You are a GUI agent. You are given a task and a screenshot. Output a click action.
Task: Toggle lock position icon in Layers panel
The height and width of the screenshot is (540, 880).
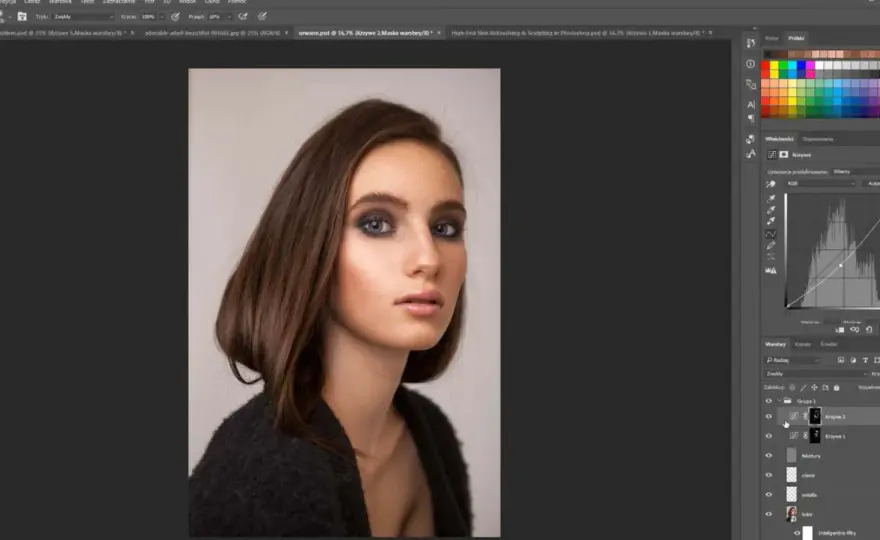[x=814, y=387]
